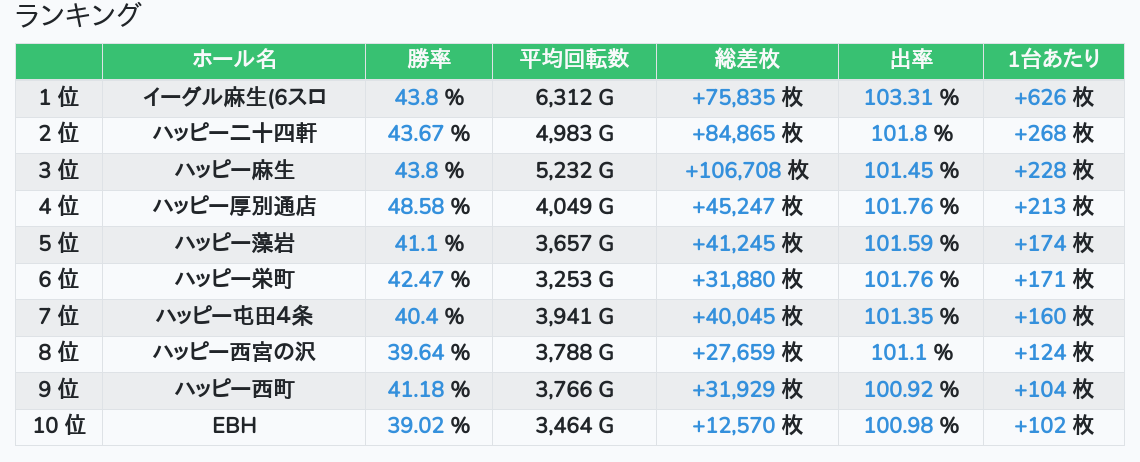The width and height of the screenshot is (1140, 462).
Task: Click the ホール名 column header
Action: [234, 60]
